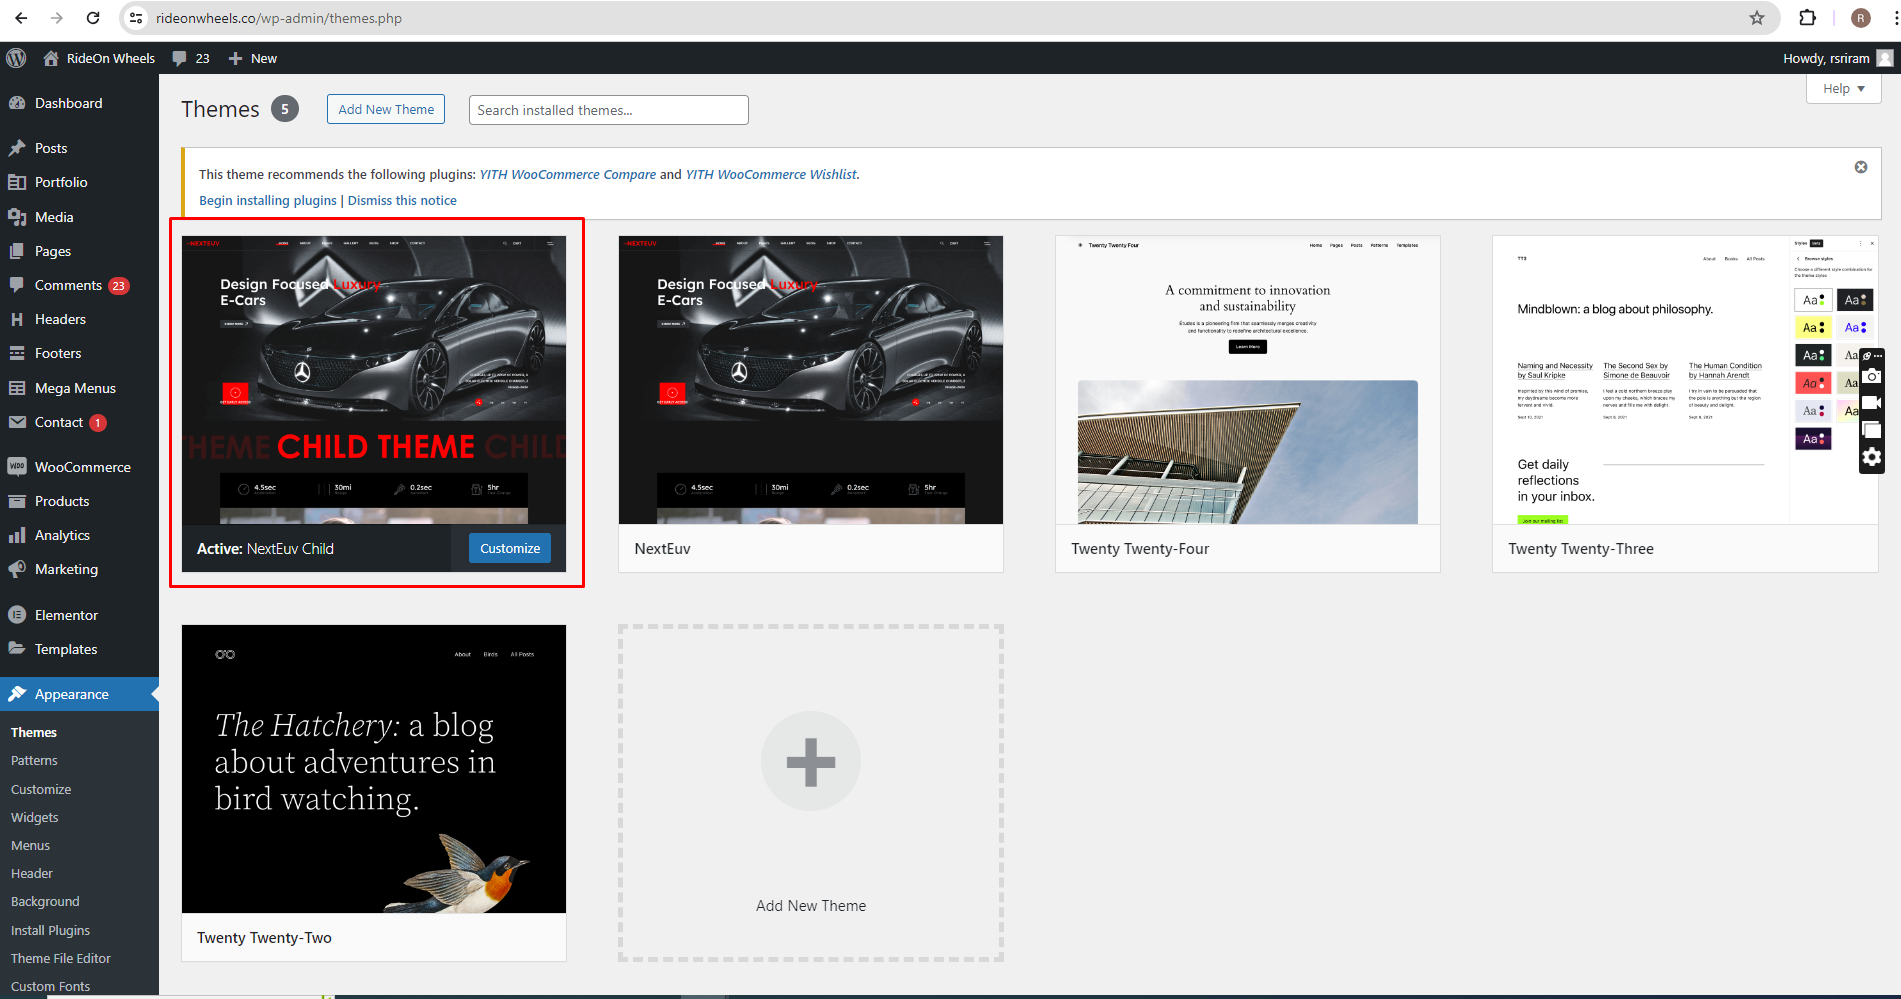Select the NextEuv theme thumbnail
This screenshot has width=1901, height=999.
[x=811, y=380]
